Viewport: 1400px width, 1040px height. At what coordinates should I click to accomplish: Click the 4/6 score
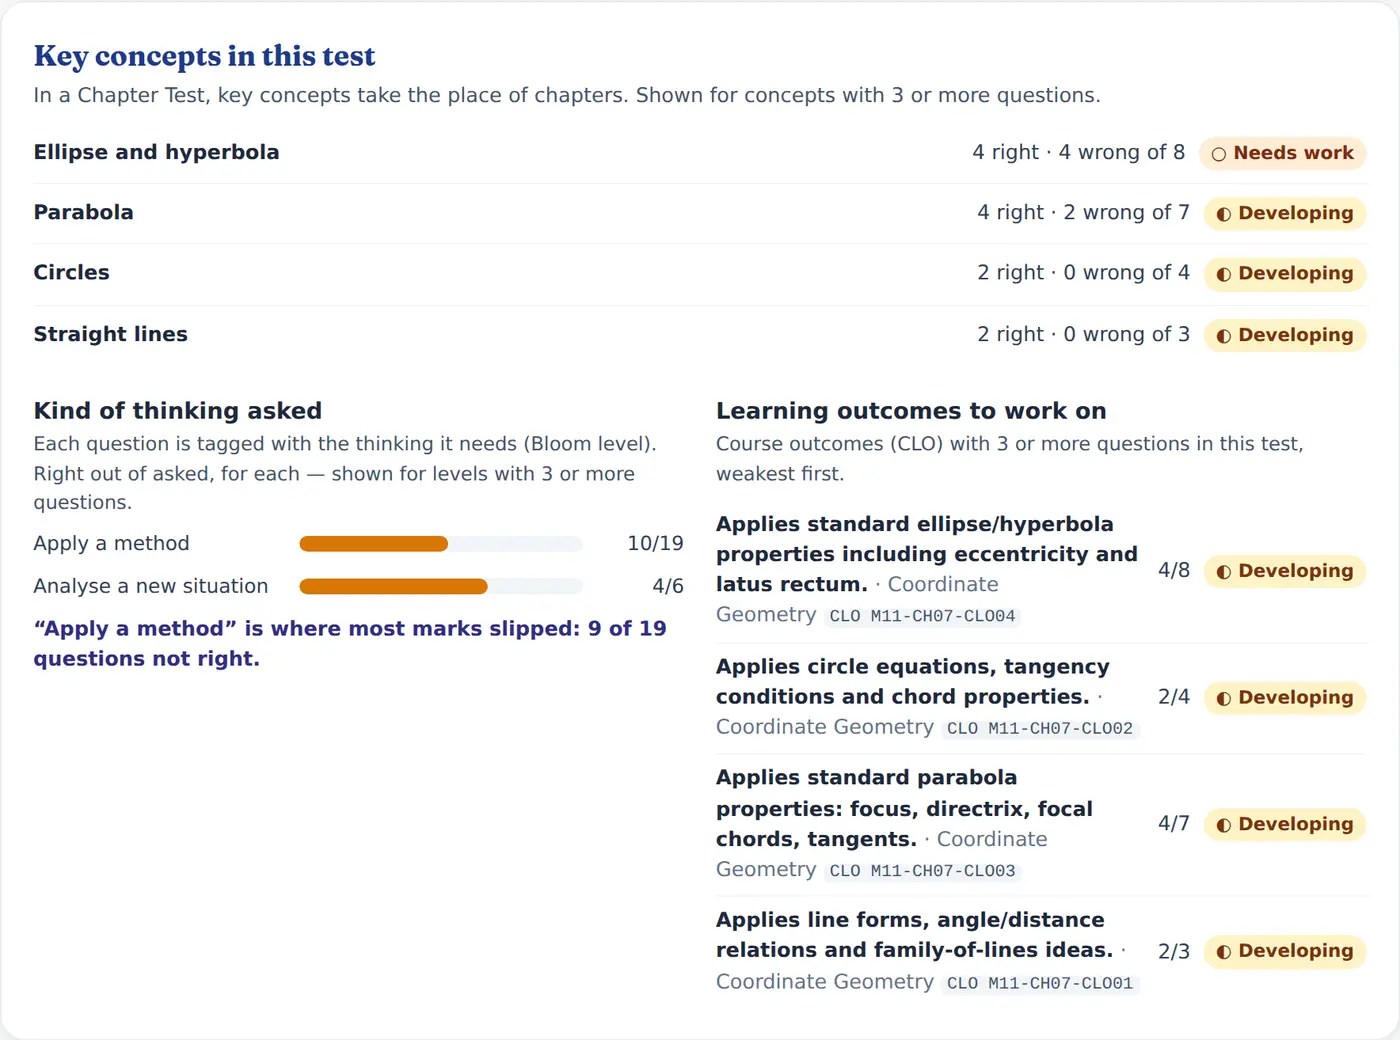[668, 586]
